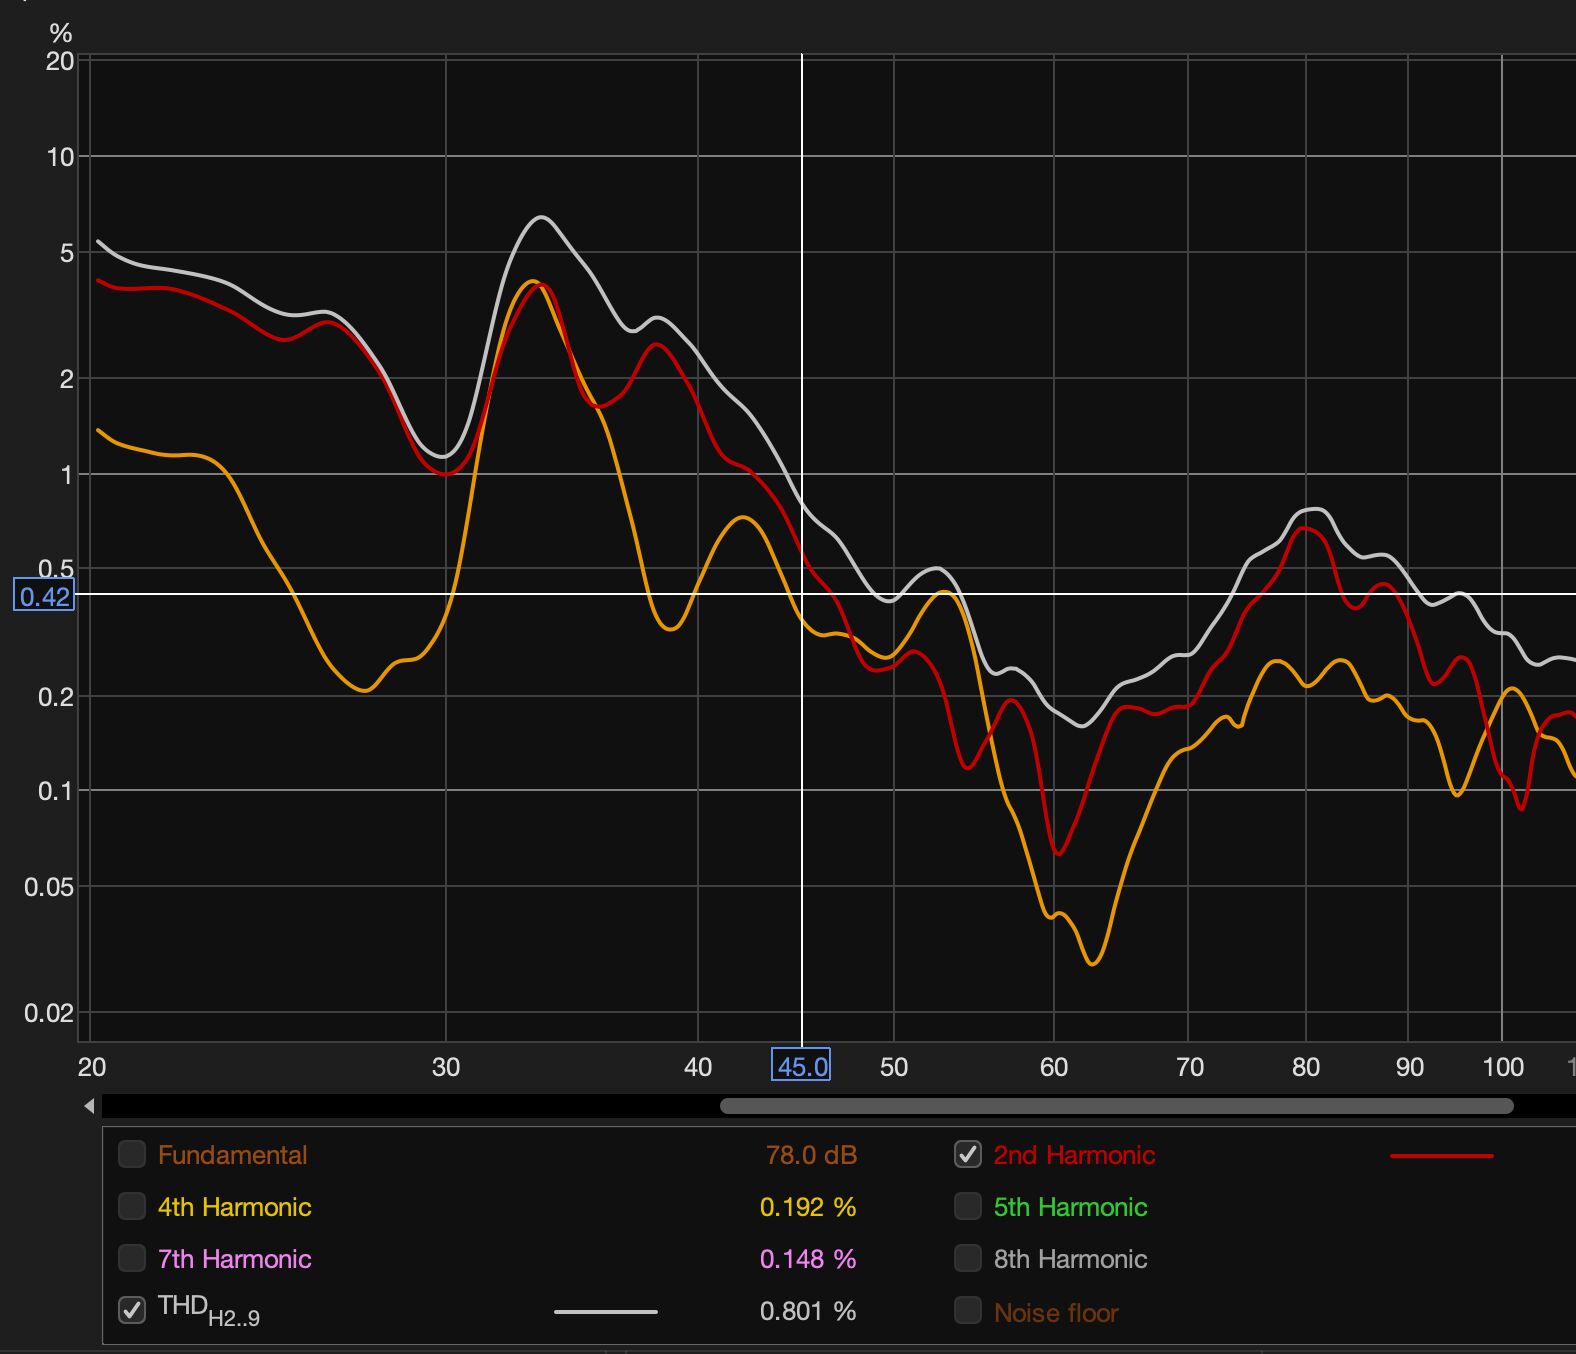This screenshot has width=1576, height=1354.
Task: Uncheck the 2nd Harmonic checkbox
Action: (967, 1154)
